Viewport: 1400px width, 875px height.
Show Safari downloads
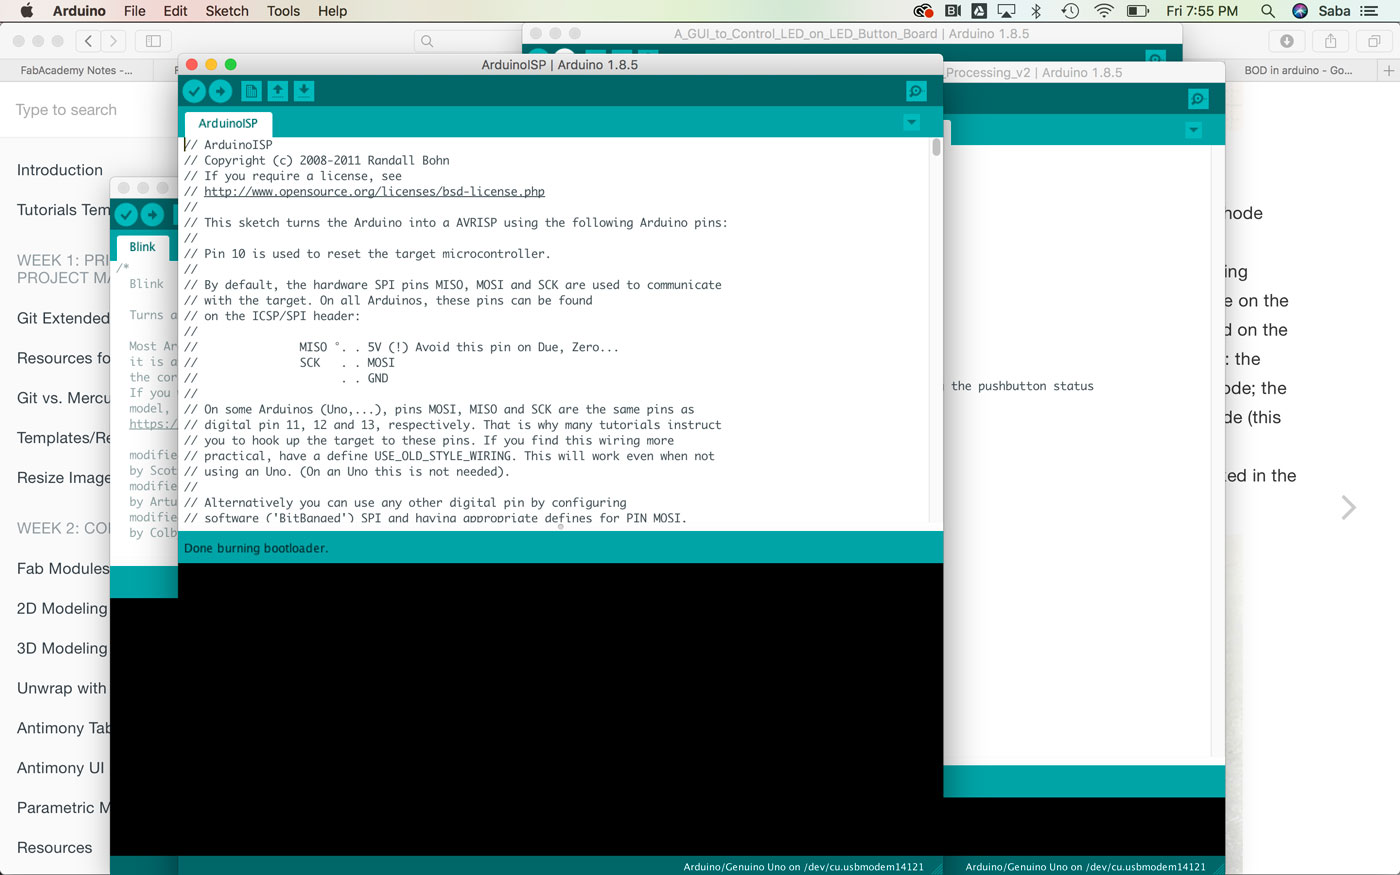(x=1287, y=41)
